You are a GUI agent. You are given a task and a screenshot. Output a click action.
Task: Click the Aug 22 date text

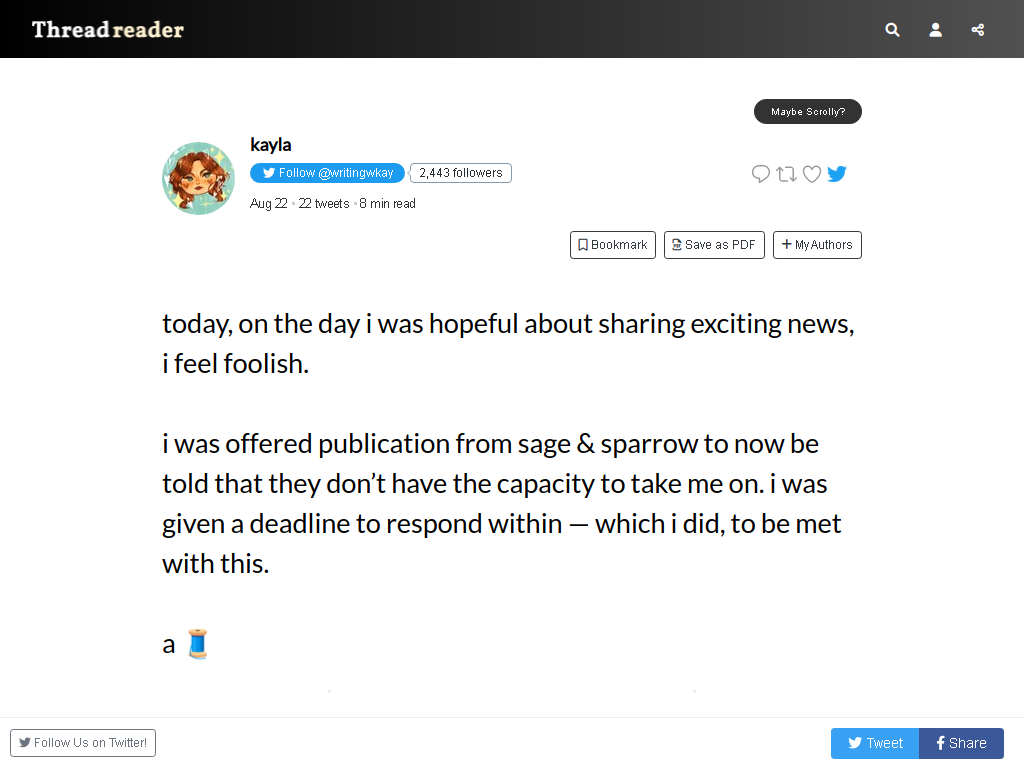point(268,204)
